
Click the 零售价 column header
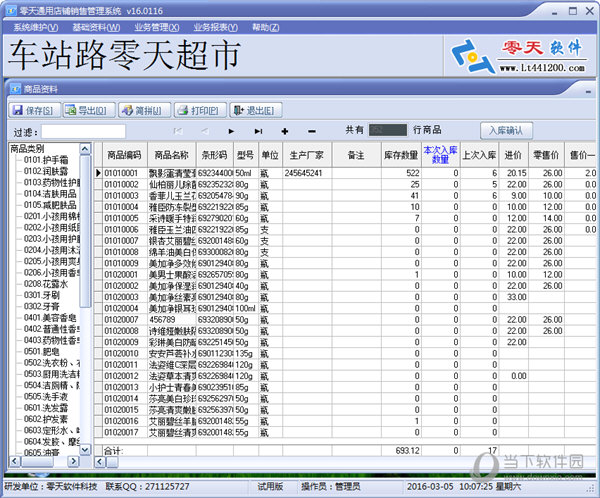click(546, 155)
